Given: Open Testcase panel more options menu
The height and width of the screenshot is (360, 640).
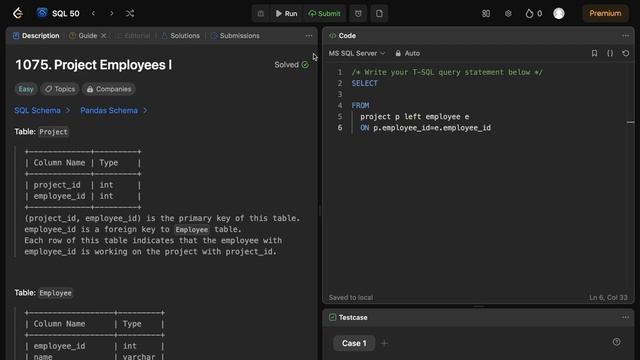Looking at the screenshot, I should (x=625, y=317).
